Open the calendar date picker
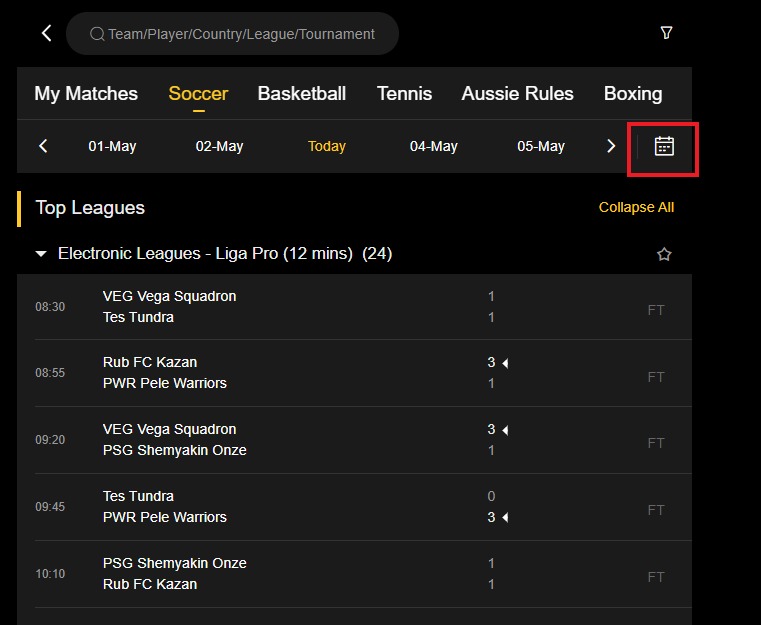 tap(664, 147)
